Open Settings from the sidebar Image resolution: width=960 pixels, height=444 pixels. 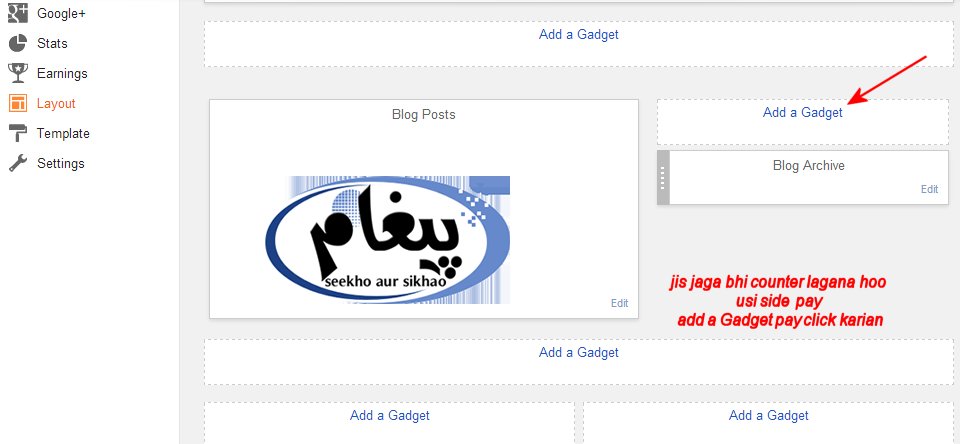point(61,164)
